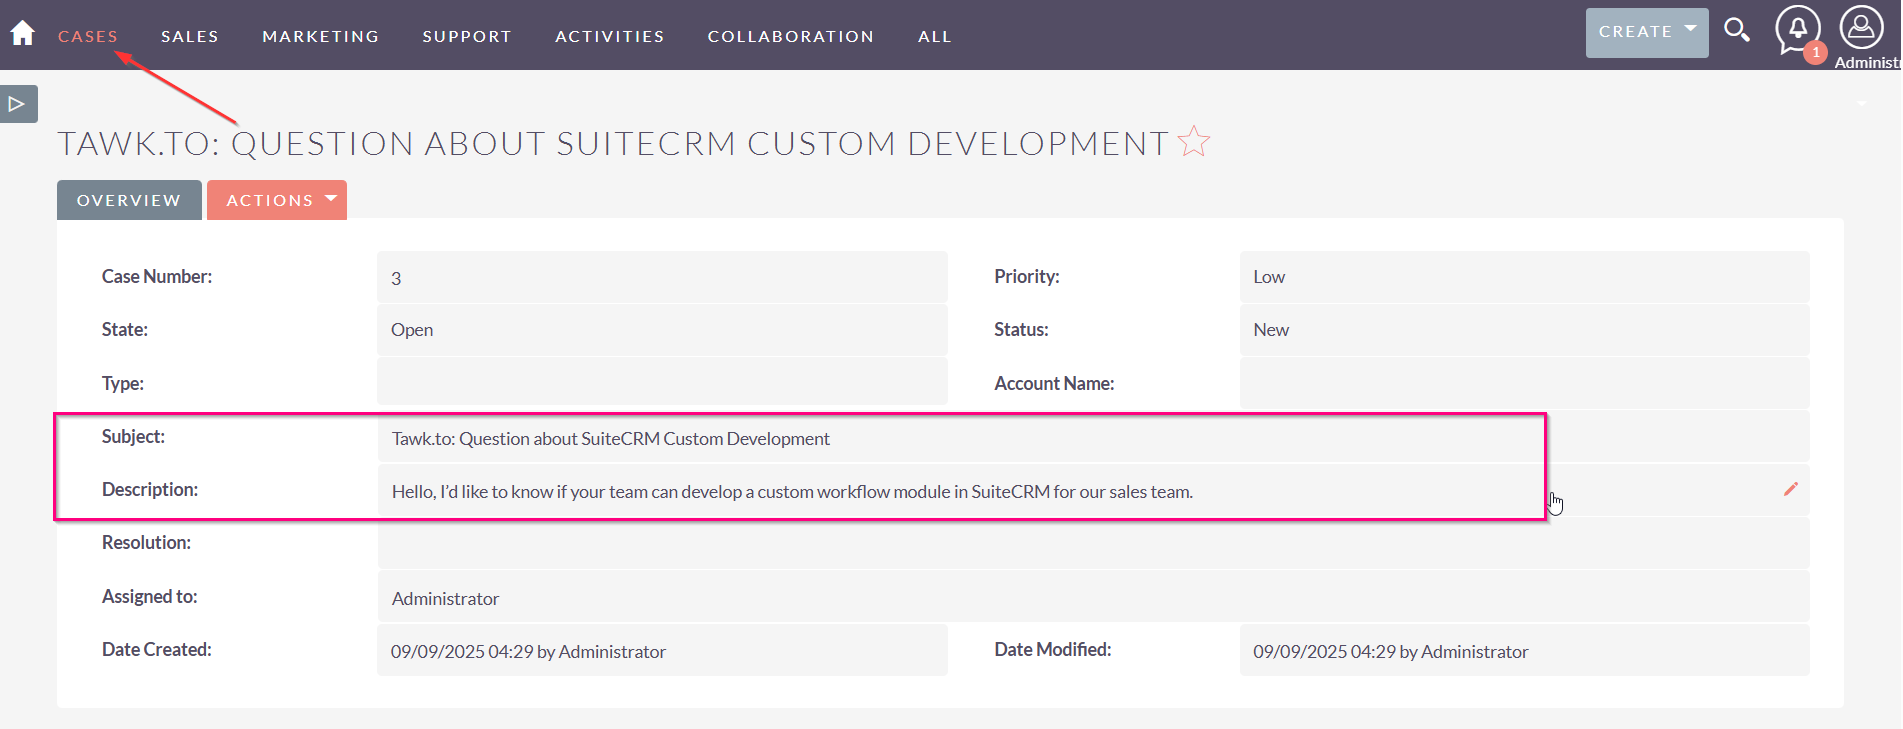The image size is (1903, 729).
Task: Open notifications bell icon
Action: 1797,29
